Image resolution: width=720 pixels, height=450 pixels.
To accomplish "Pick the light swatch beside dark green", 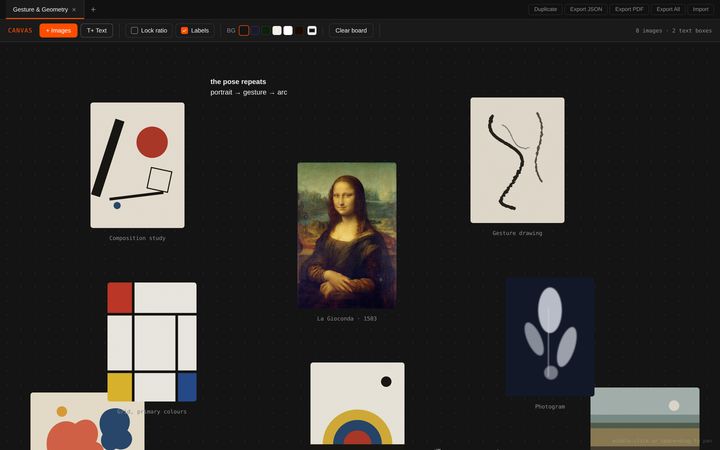I will [x=277, y=31].
